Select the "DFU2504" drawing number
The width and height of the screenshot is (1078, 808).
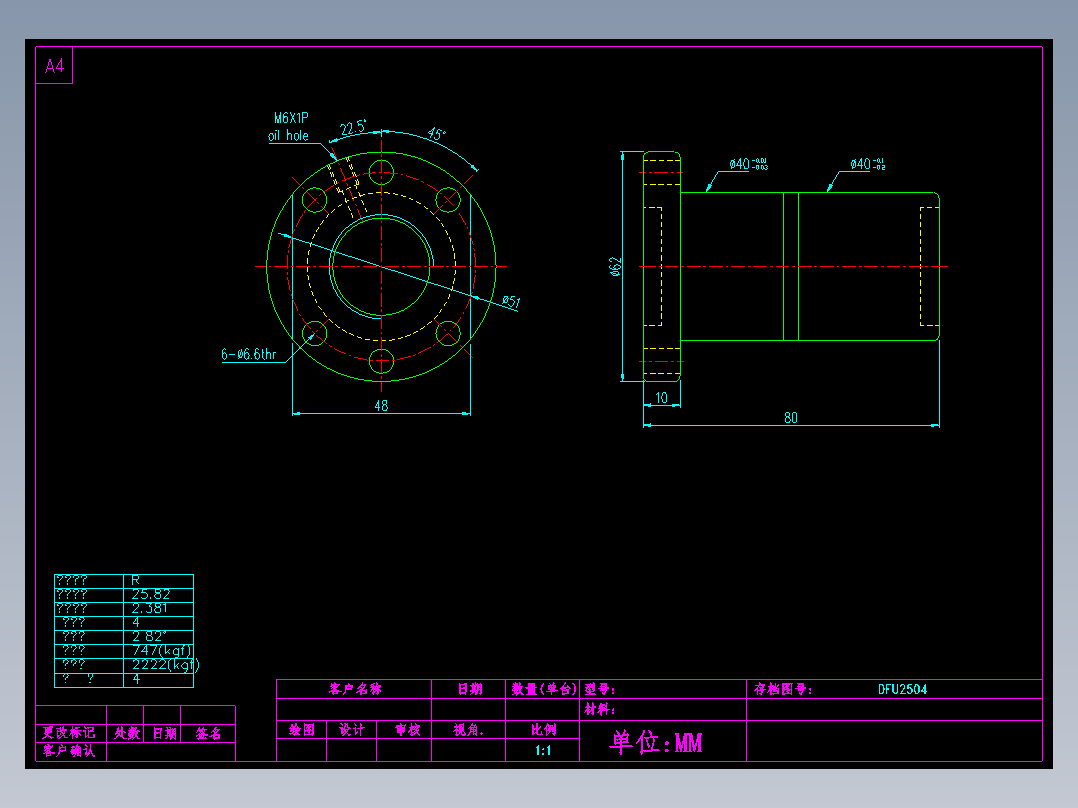point(902,689)
